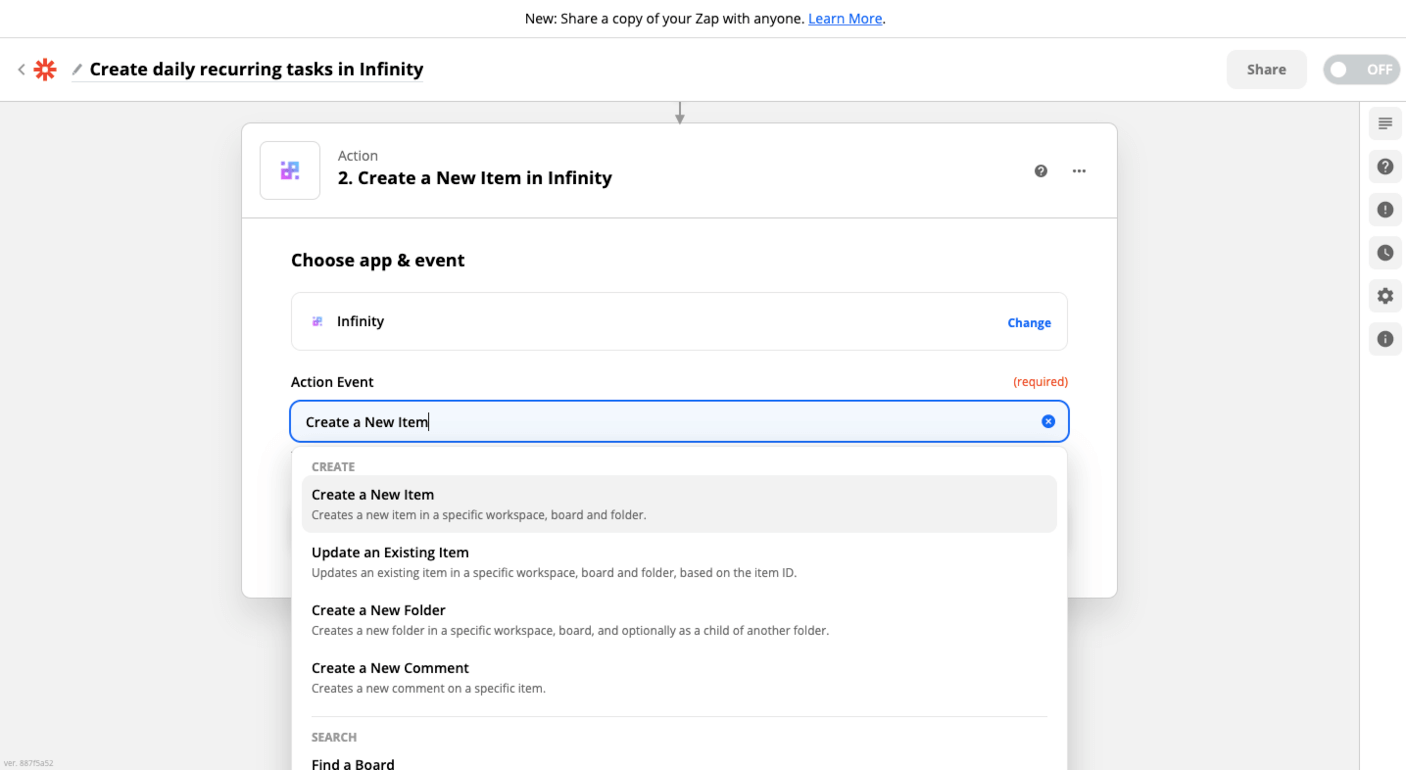Open step options three-dot menu
Image resolution: width=1406 pixels, height=770 pixels.
point(1079,171)
